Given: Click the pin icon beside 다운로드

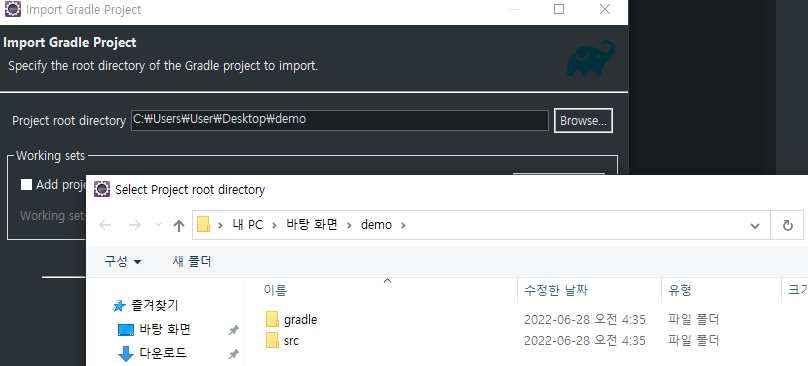Looking at the screenshot, I should coord(234,354).
